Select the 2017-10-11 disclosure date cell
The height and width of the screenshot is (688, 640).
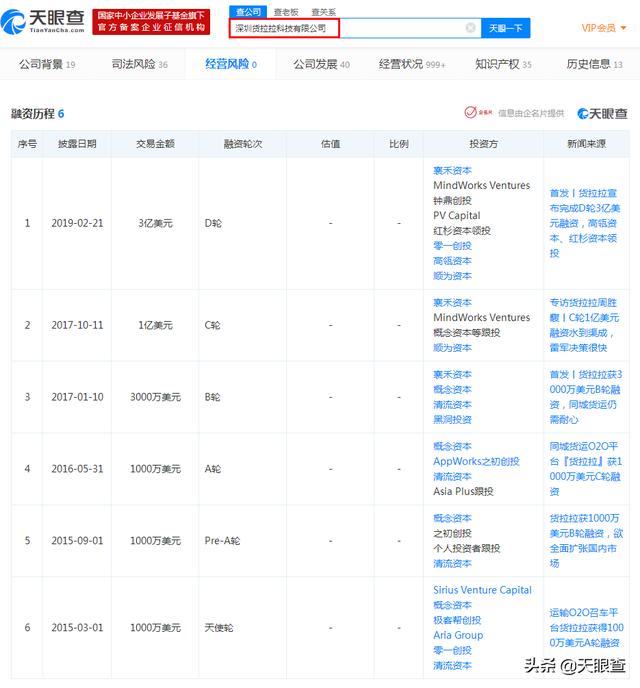(x=77, y=325)
